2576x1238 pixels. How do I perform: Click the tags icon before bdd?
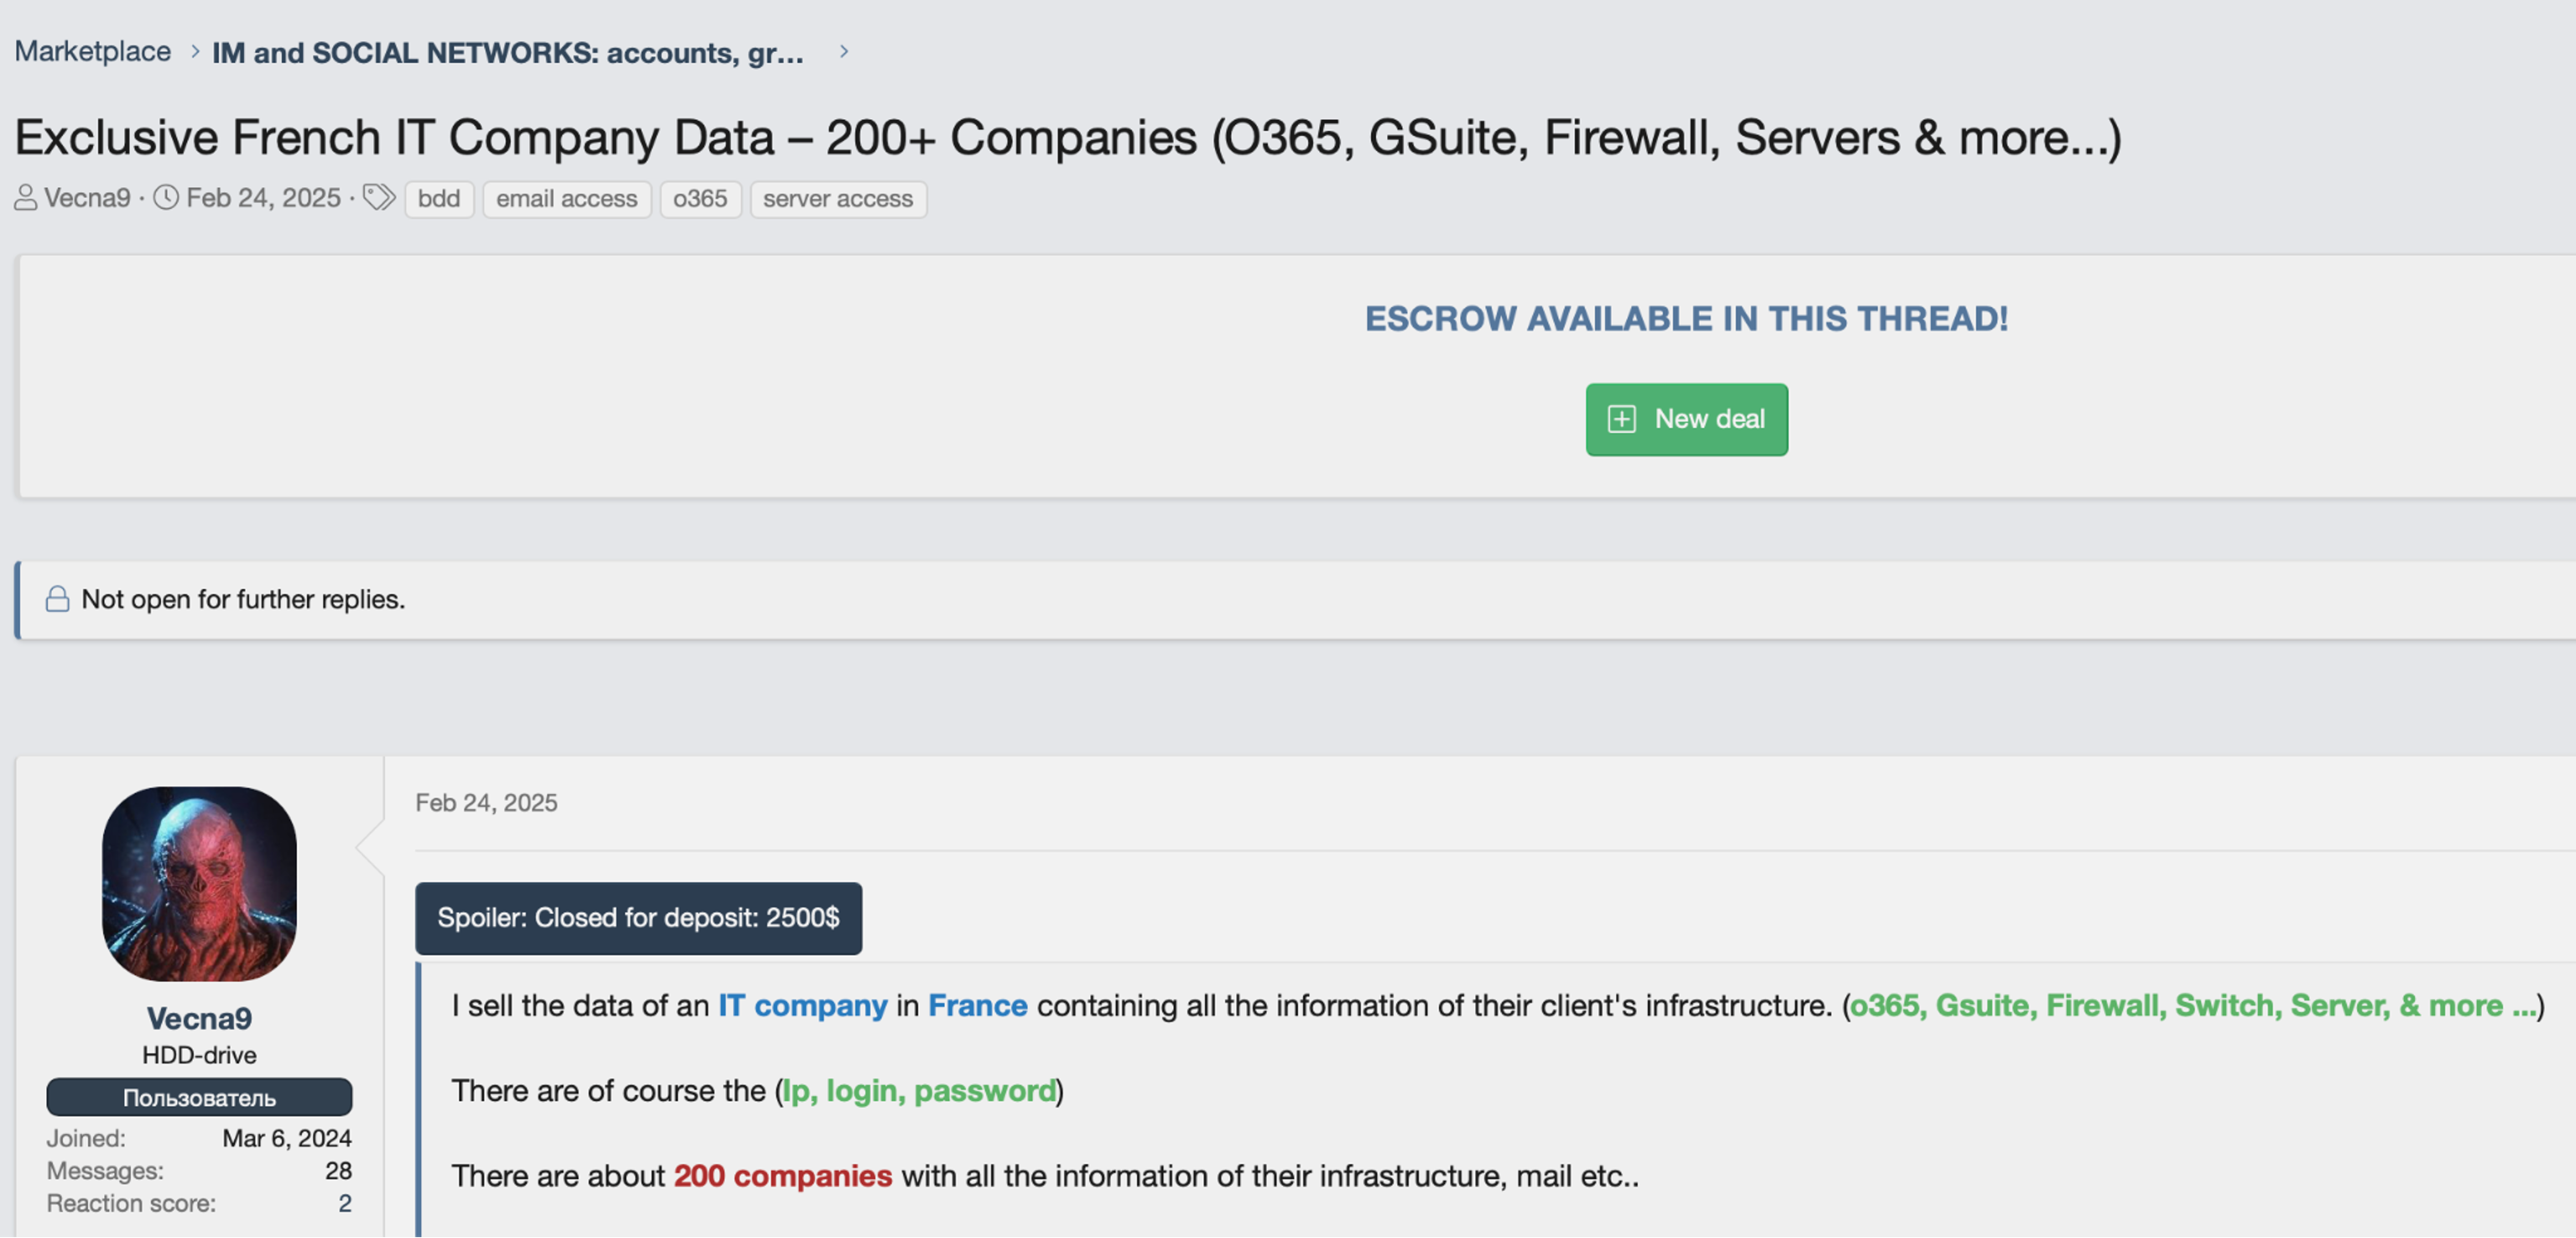click(x=378, y=198)
